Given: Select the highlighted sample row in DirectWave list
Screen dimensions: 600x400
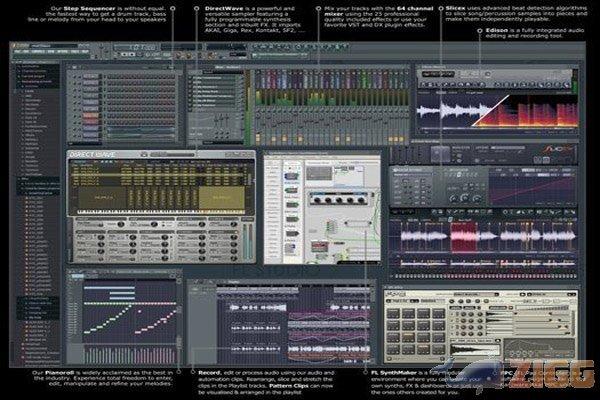Looking at the screenshot, I should point(159,175).
